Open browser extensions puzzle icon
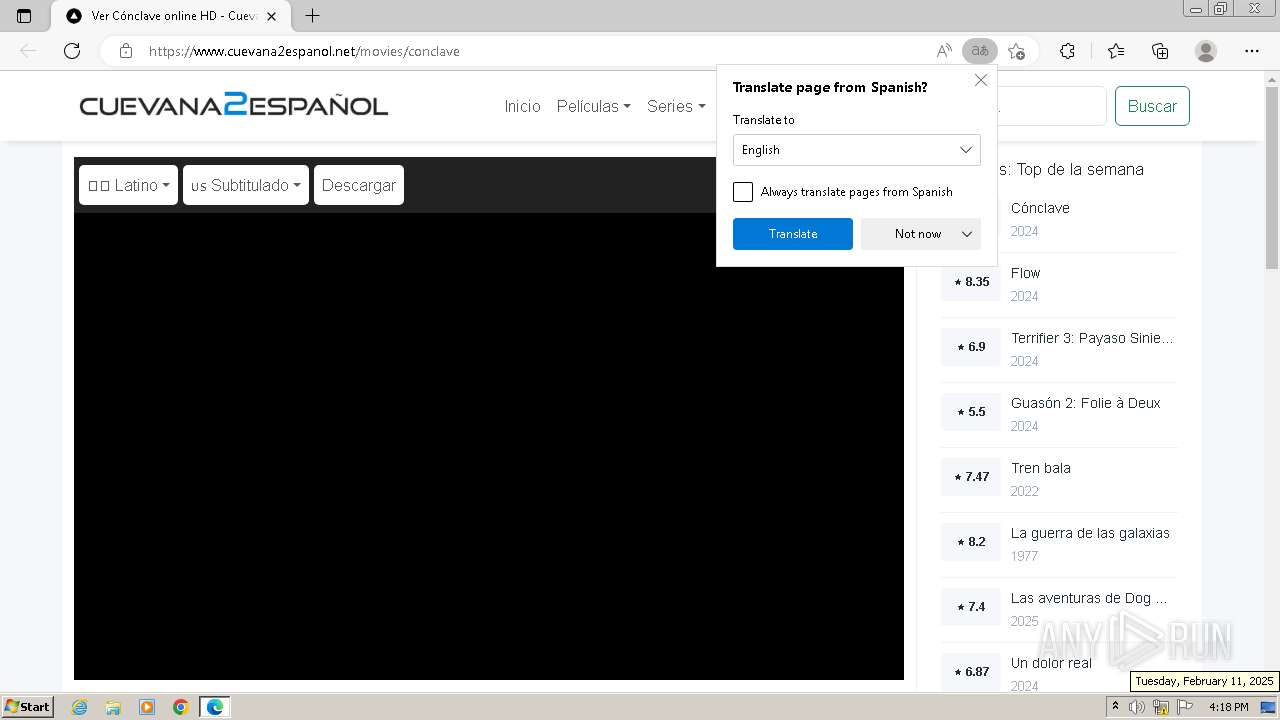This screenshot has height=720, width=1280. tap(1067, 51)
